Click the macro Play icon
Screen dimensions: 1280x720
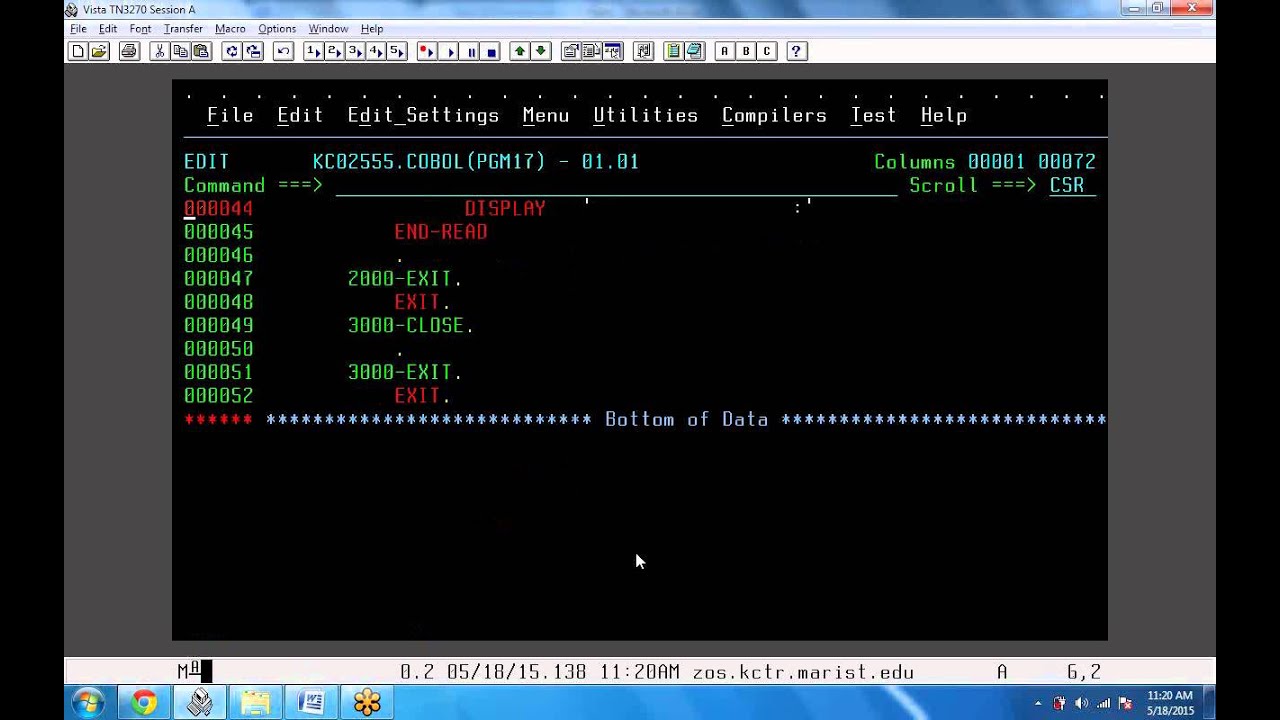click(449, 51)
